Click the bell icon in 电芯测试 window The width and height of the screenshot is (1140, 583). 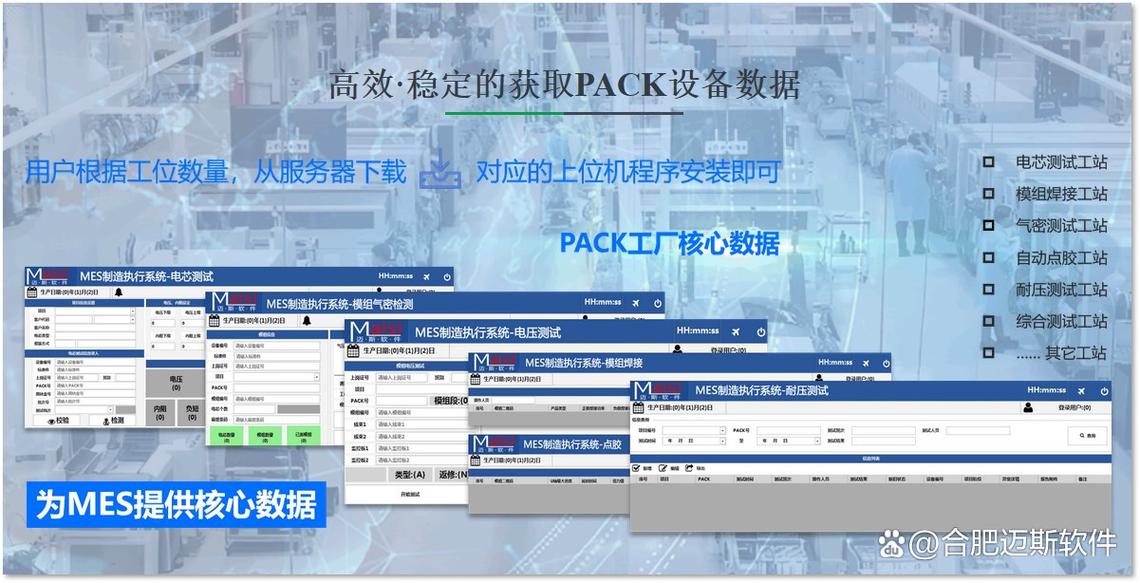119,292
